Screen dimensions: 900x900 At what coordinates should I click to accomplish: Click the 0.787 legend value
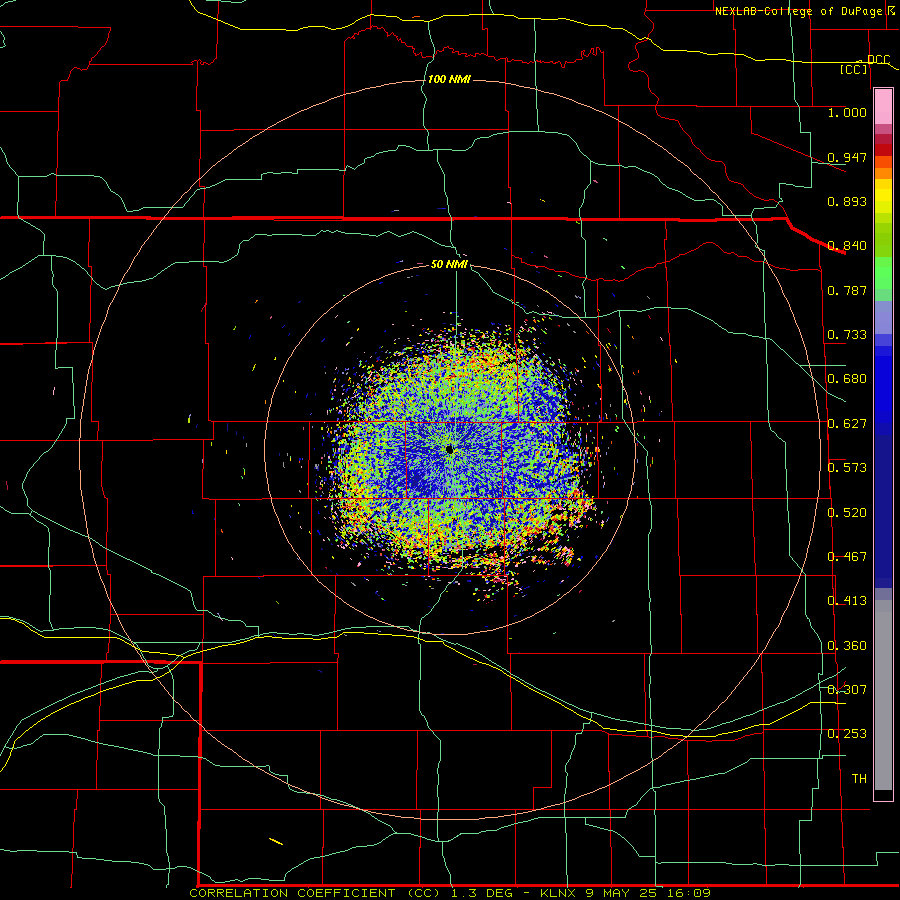click(x=847, y=290)
